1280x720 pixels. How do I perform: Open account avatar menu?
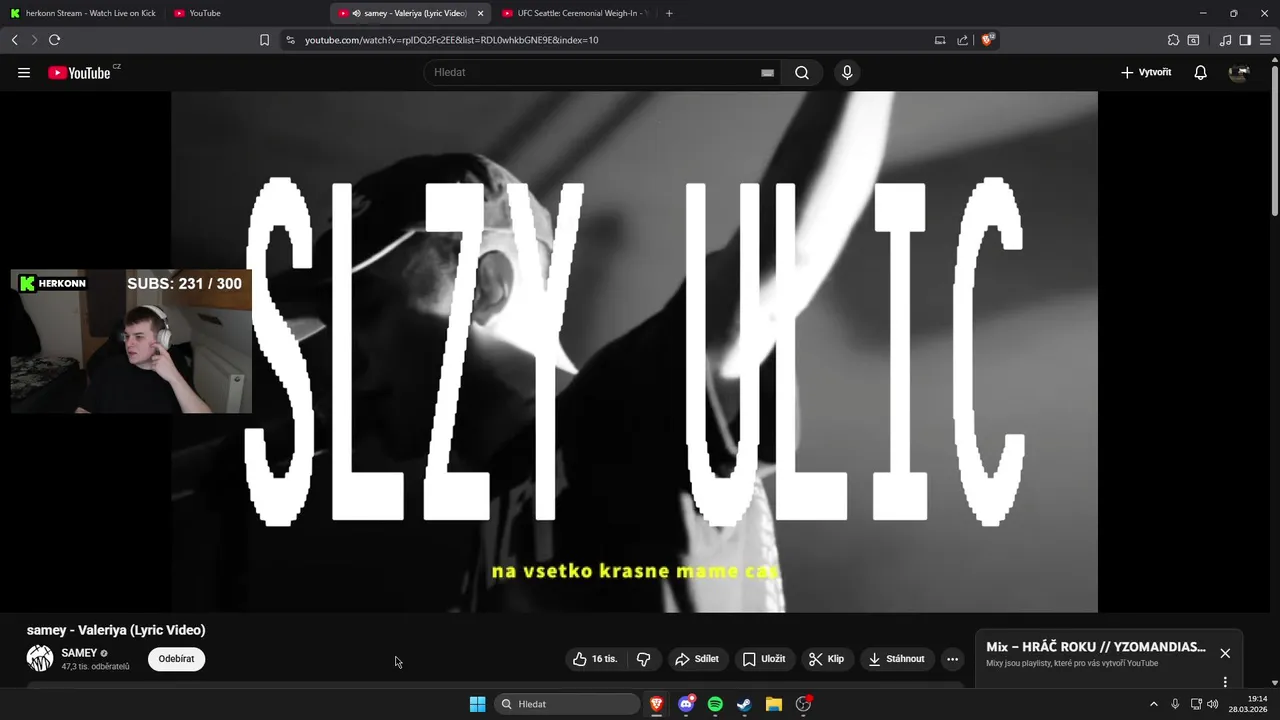1239,72
